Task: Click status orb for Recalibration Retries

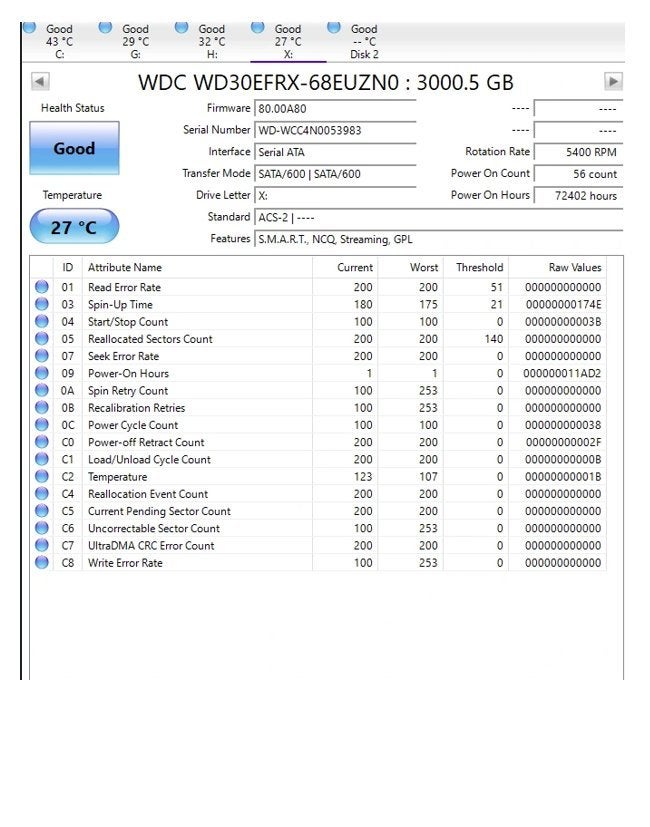Action: pos(42,408)
